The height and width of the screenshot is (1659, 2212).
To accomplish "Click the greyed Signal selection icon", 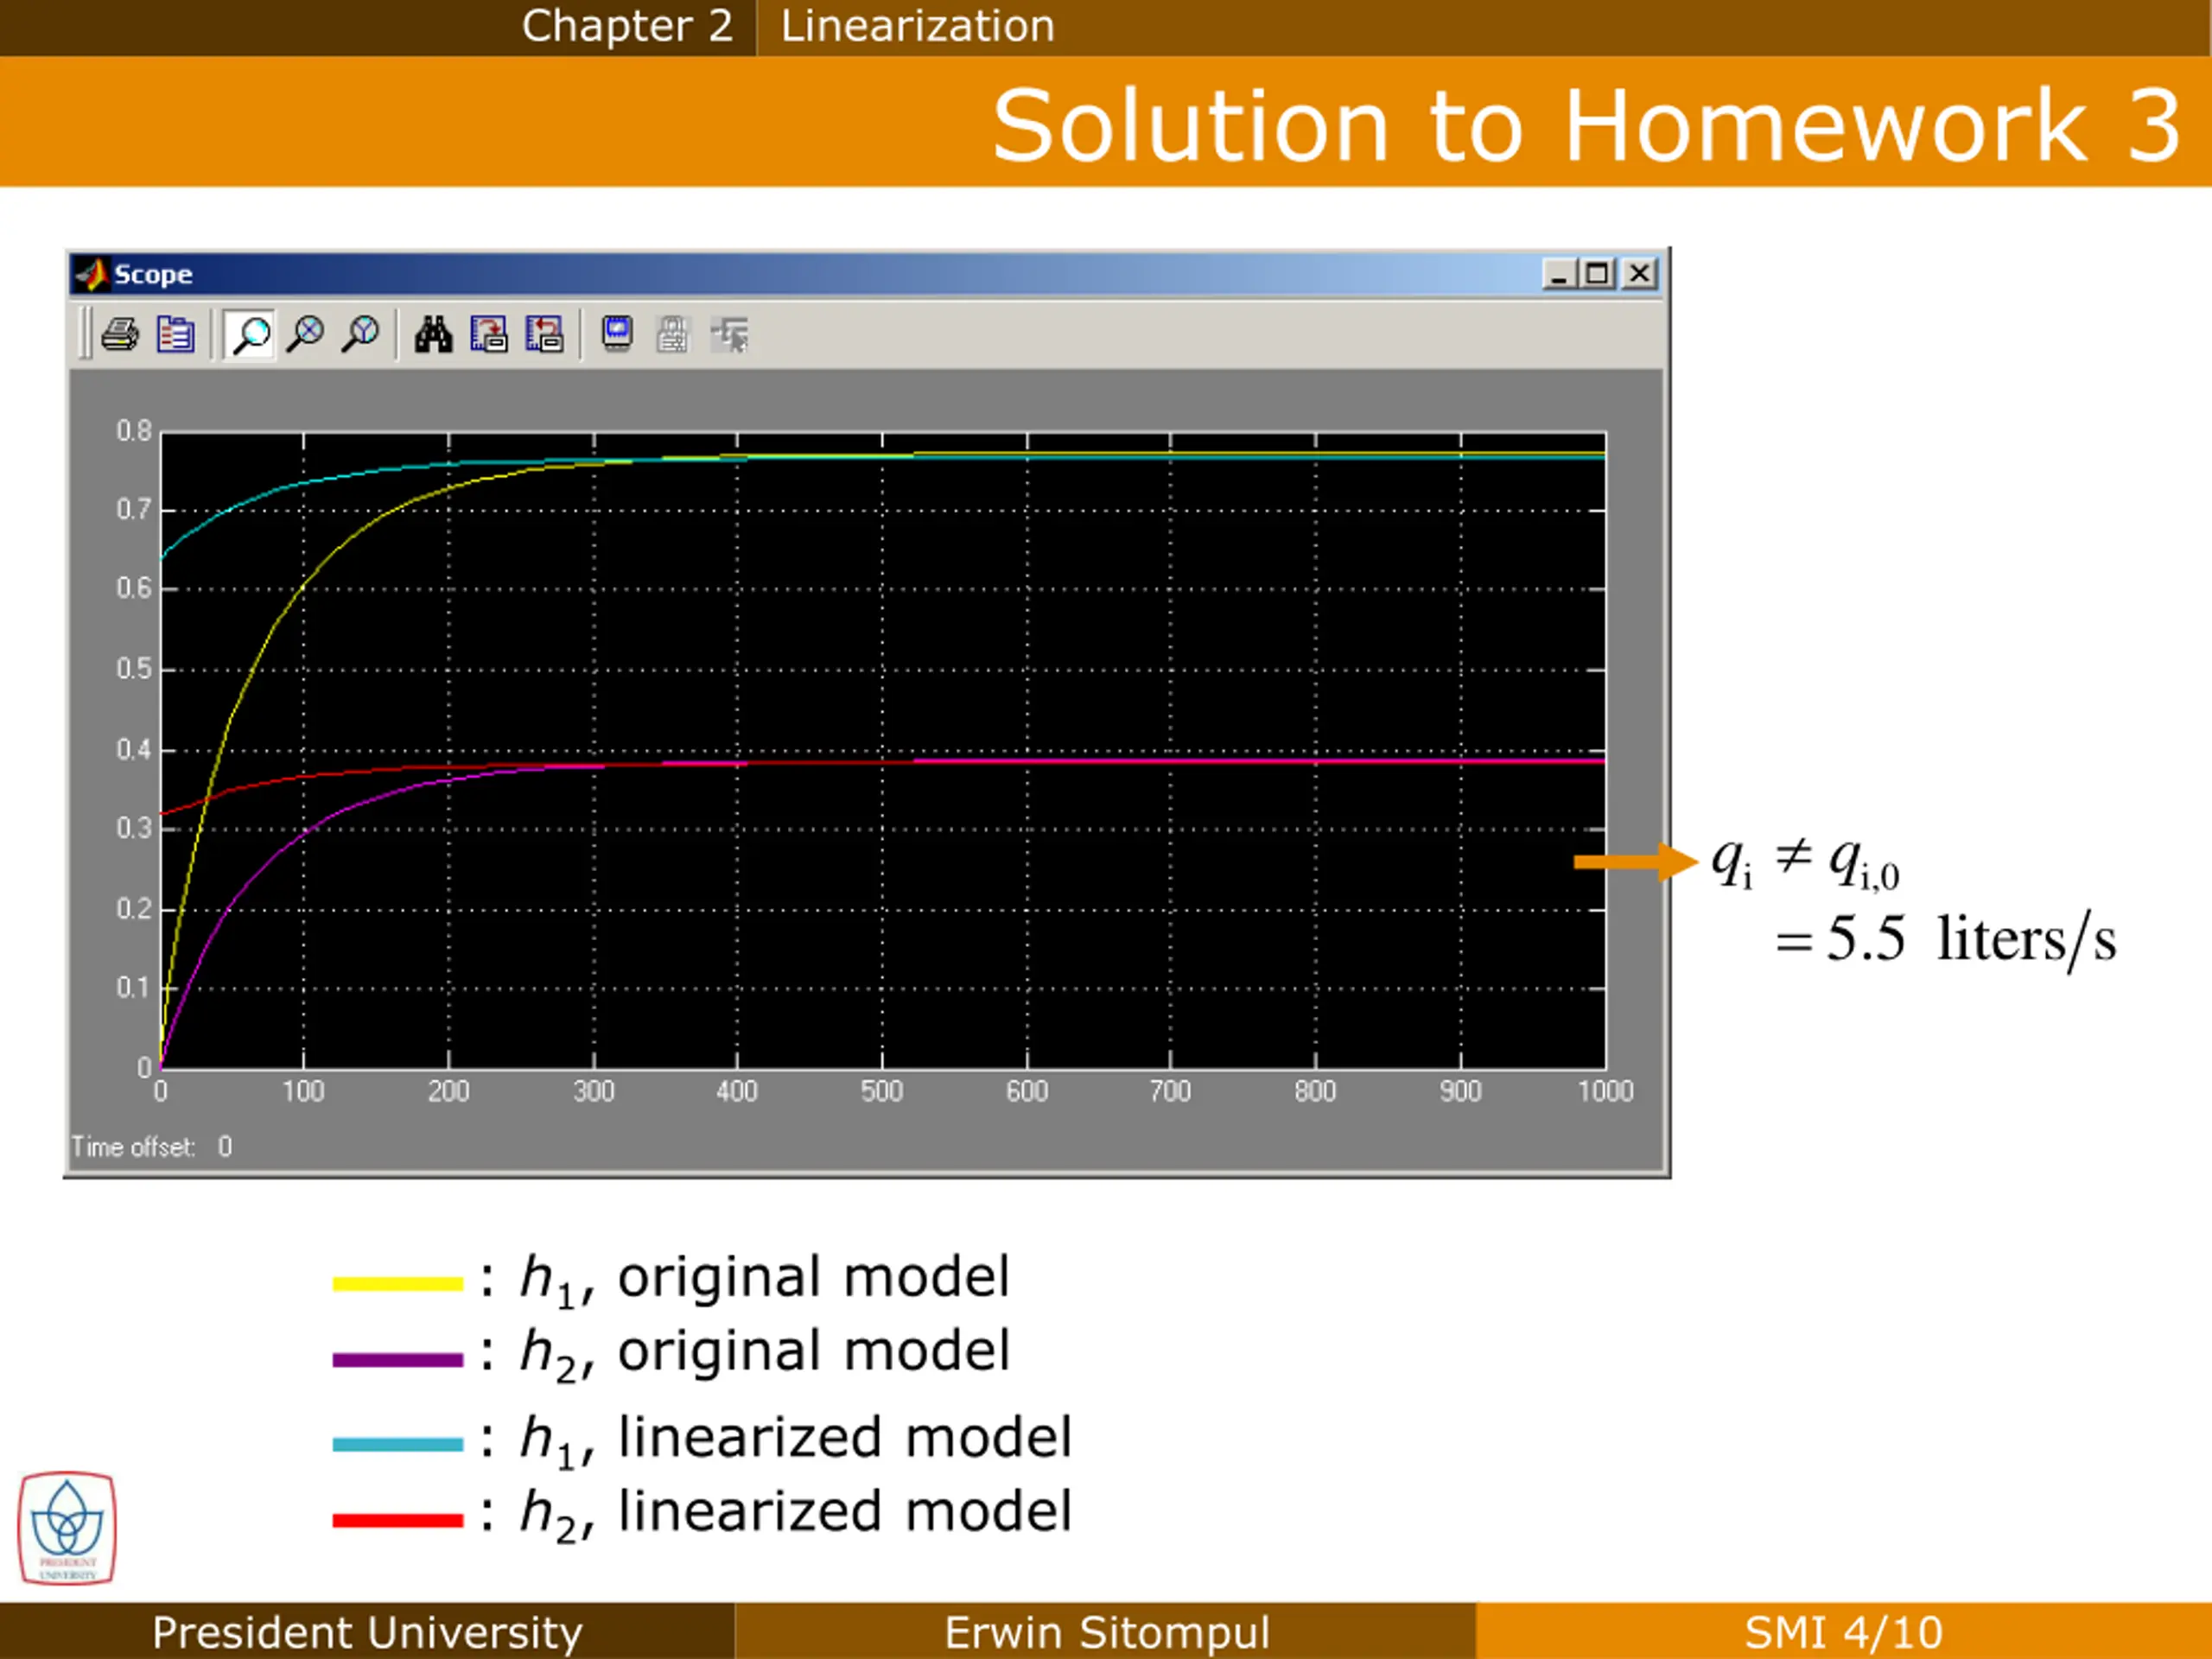I will (730, 334).
